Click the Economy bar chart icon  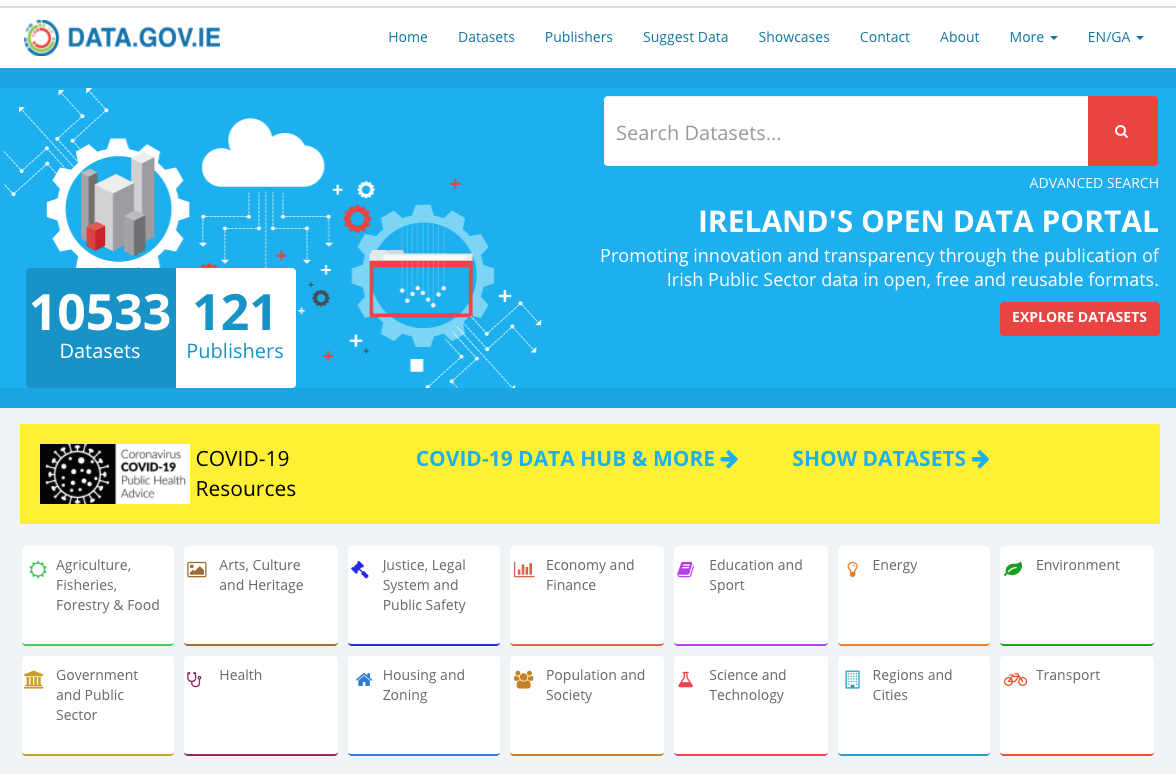pos(524,569)
